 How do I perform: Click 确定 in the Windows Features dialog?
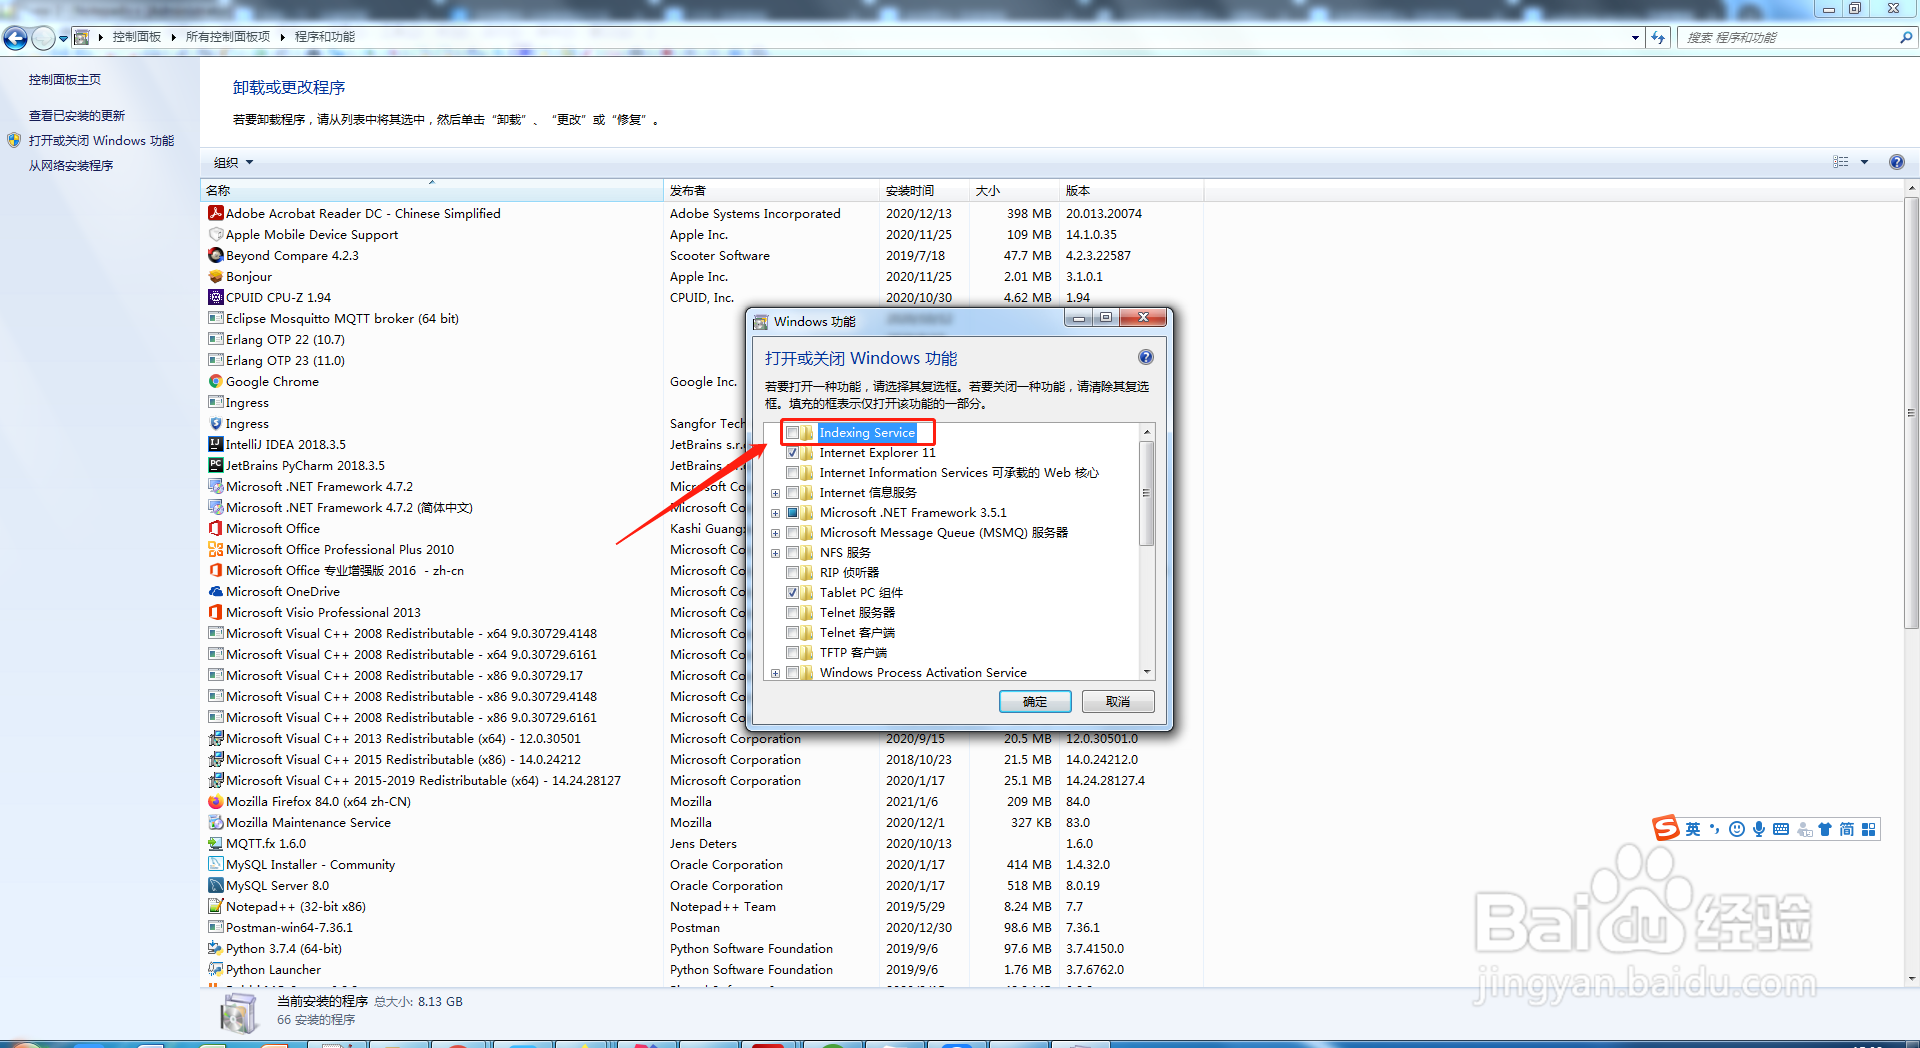(1035, 702)
